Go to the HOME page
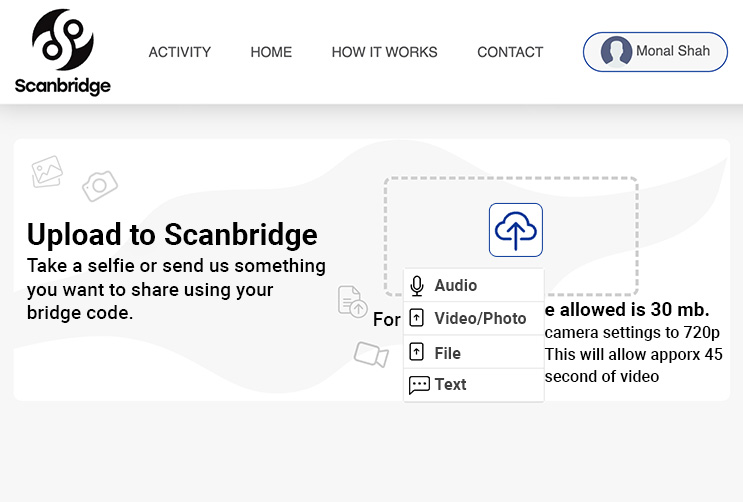 [271, 52]
